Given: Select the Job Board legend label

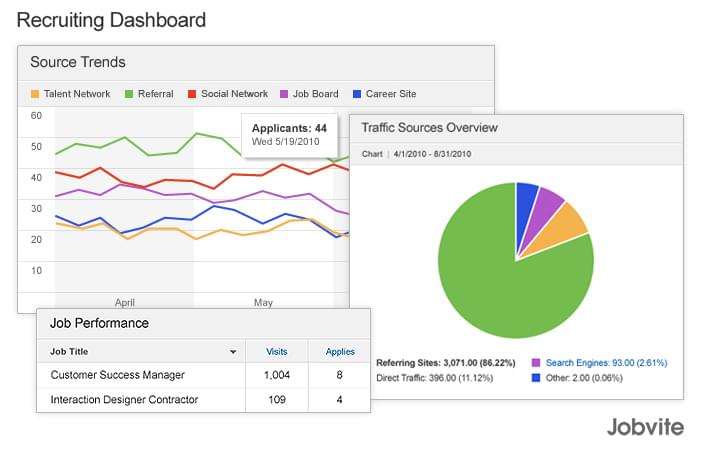Looking at the screenshot, I should coord(316,94).
